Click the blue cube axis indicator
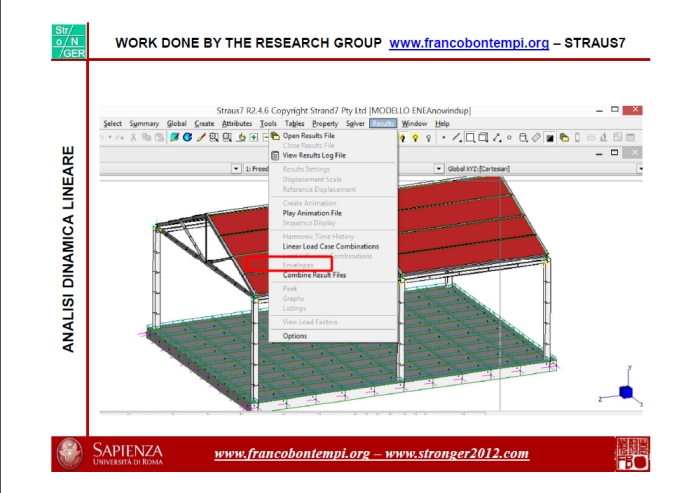This screenshot has height=493, width=700. pos(625,392)
